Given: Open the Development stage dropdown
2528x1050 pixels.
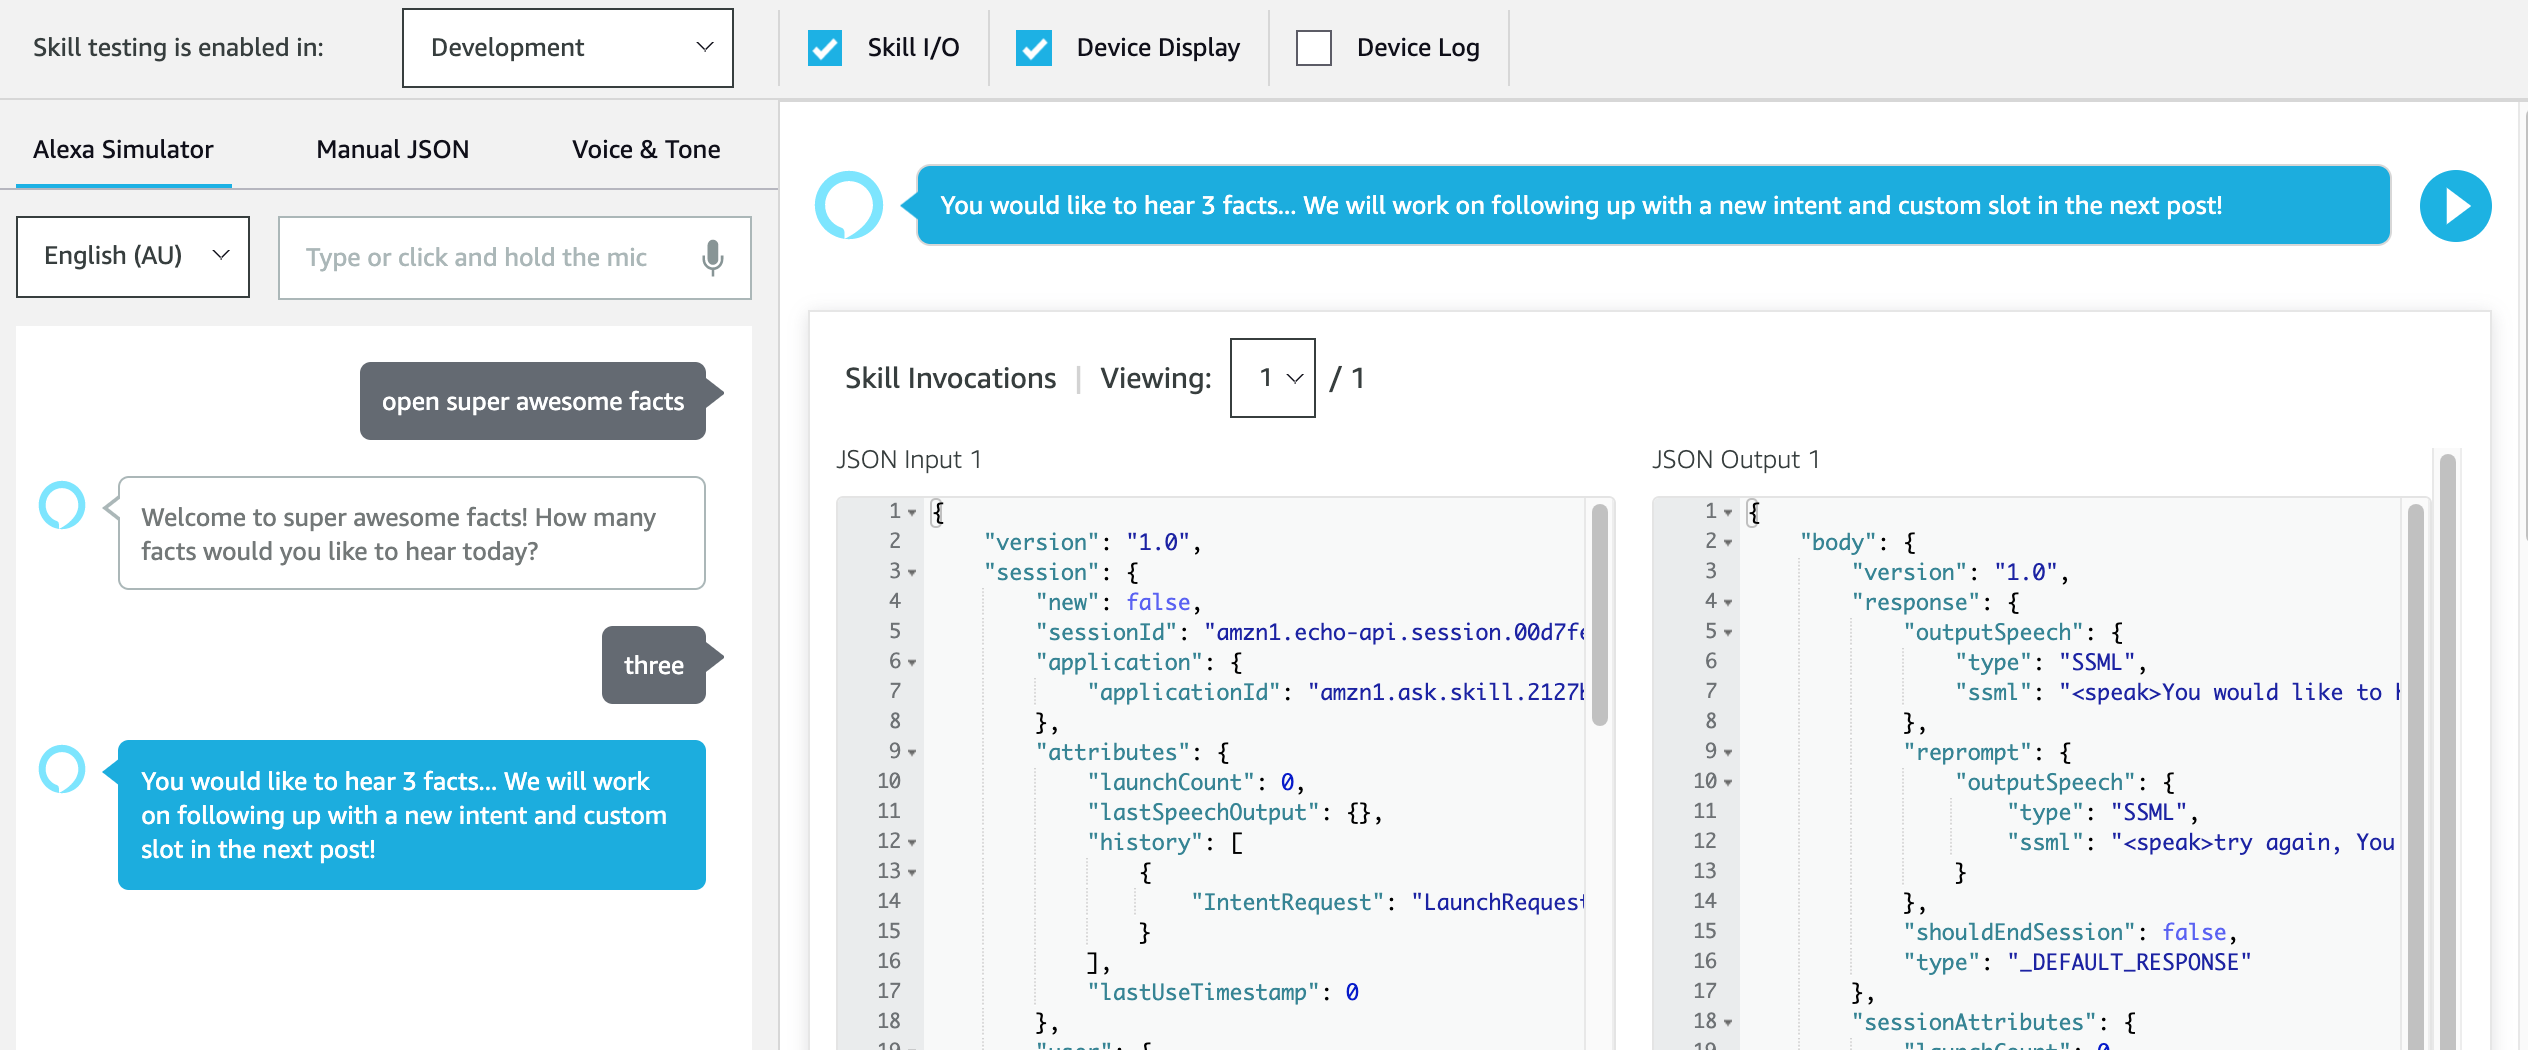Looking at the screenshot, I should 568,48.
